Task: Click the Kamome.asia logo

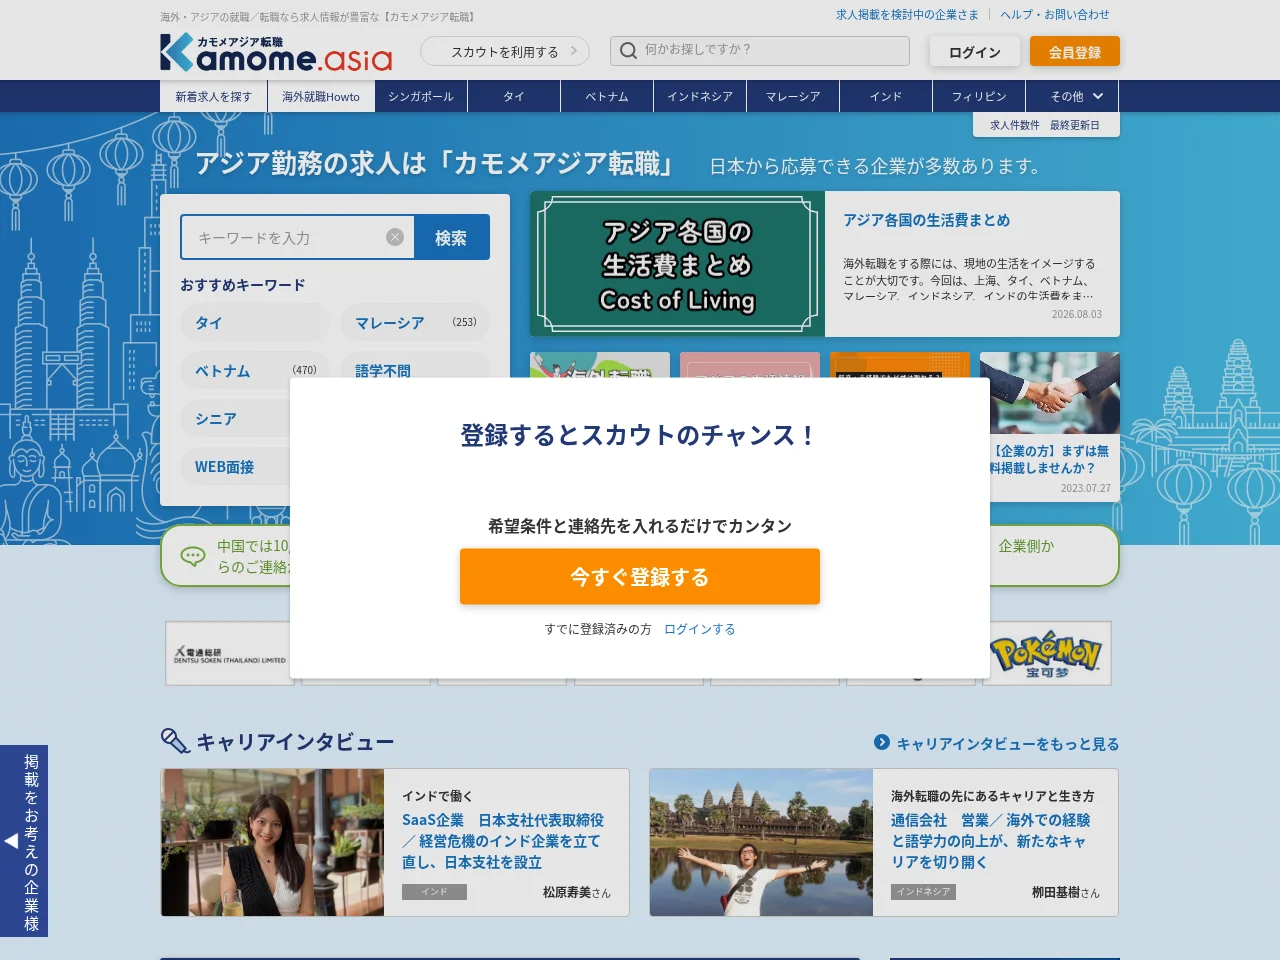Action: 276,52
